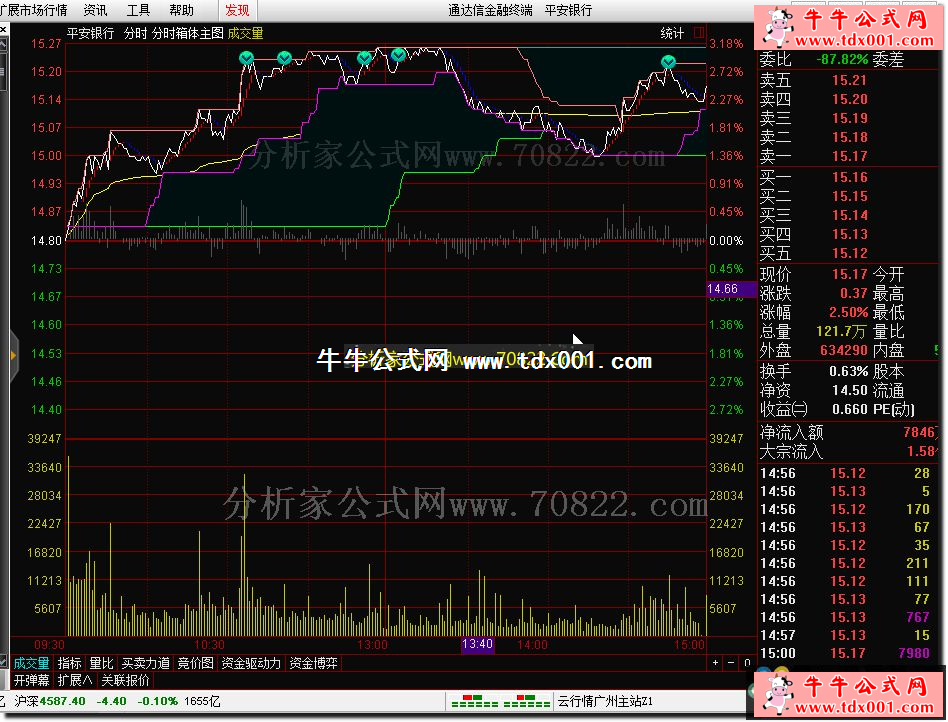This screenshot has width=948, height=722.
Task: Click the 净资 value 14.50
Action: click(849, 391)
